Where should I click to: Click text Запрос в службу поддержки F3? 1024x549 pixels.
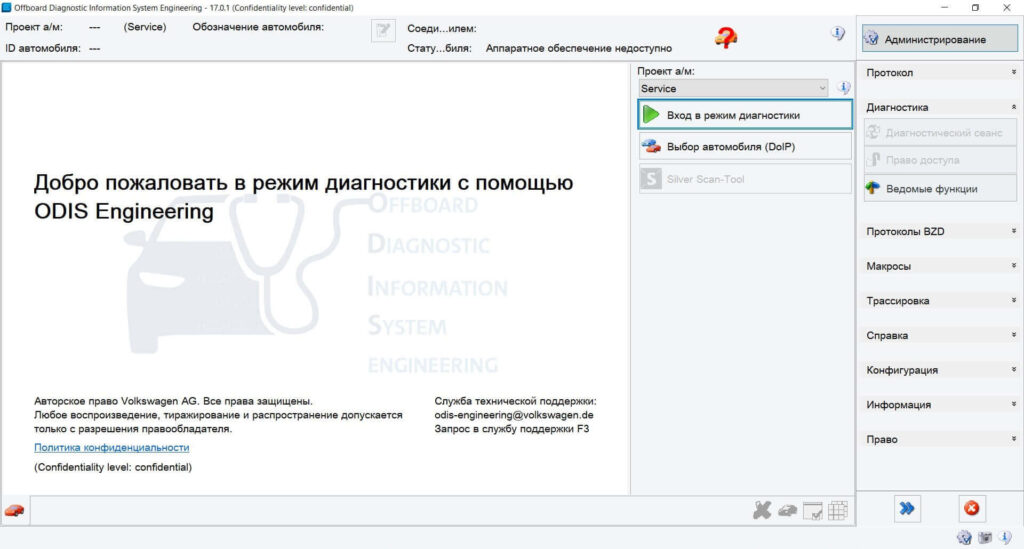(512, 429)
